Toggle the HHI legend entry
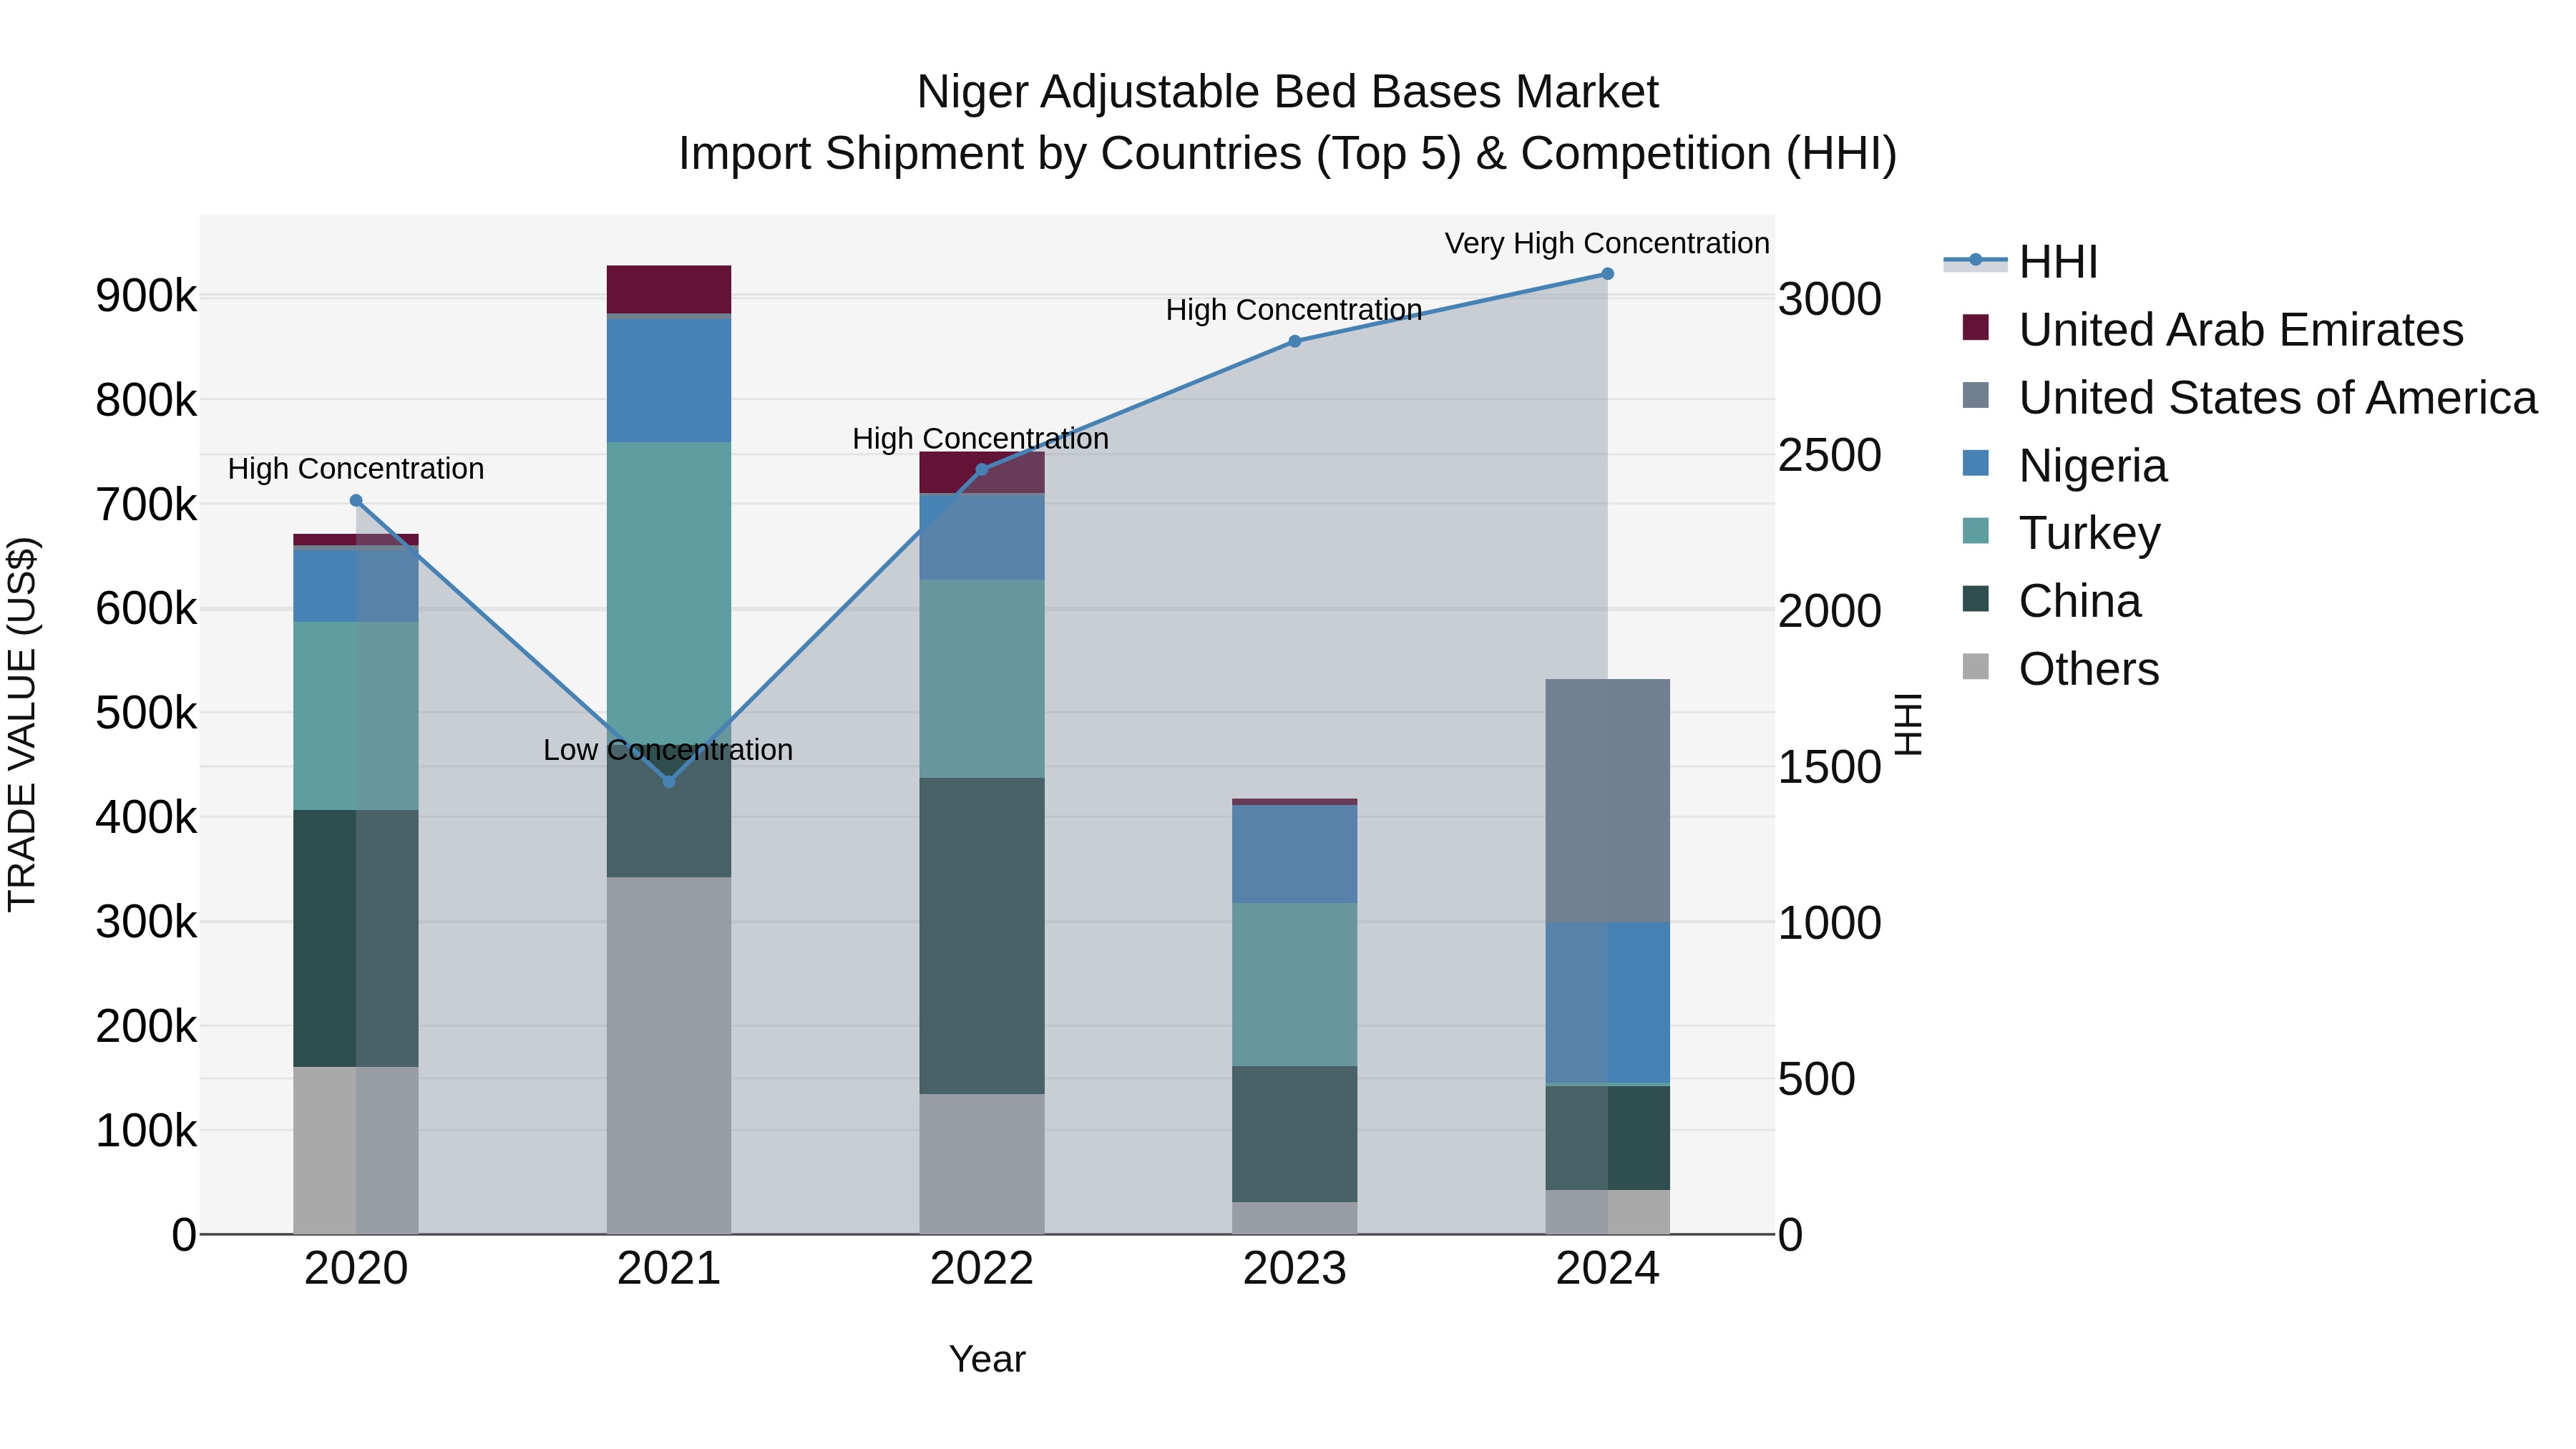This screenshot has height=1449, width=2576. [x=2020, y=262]
